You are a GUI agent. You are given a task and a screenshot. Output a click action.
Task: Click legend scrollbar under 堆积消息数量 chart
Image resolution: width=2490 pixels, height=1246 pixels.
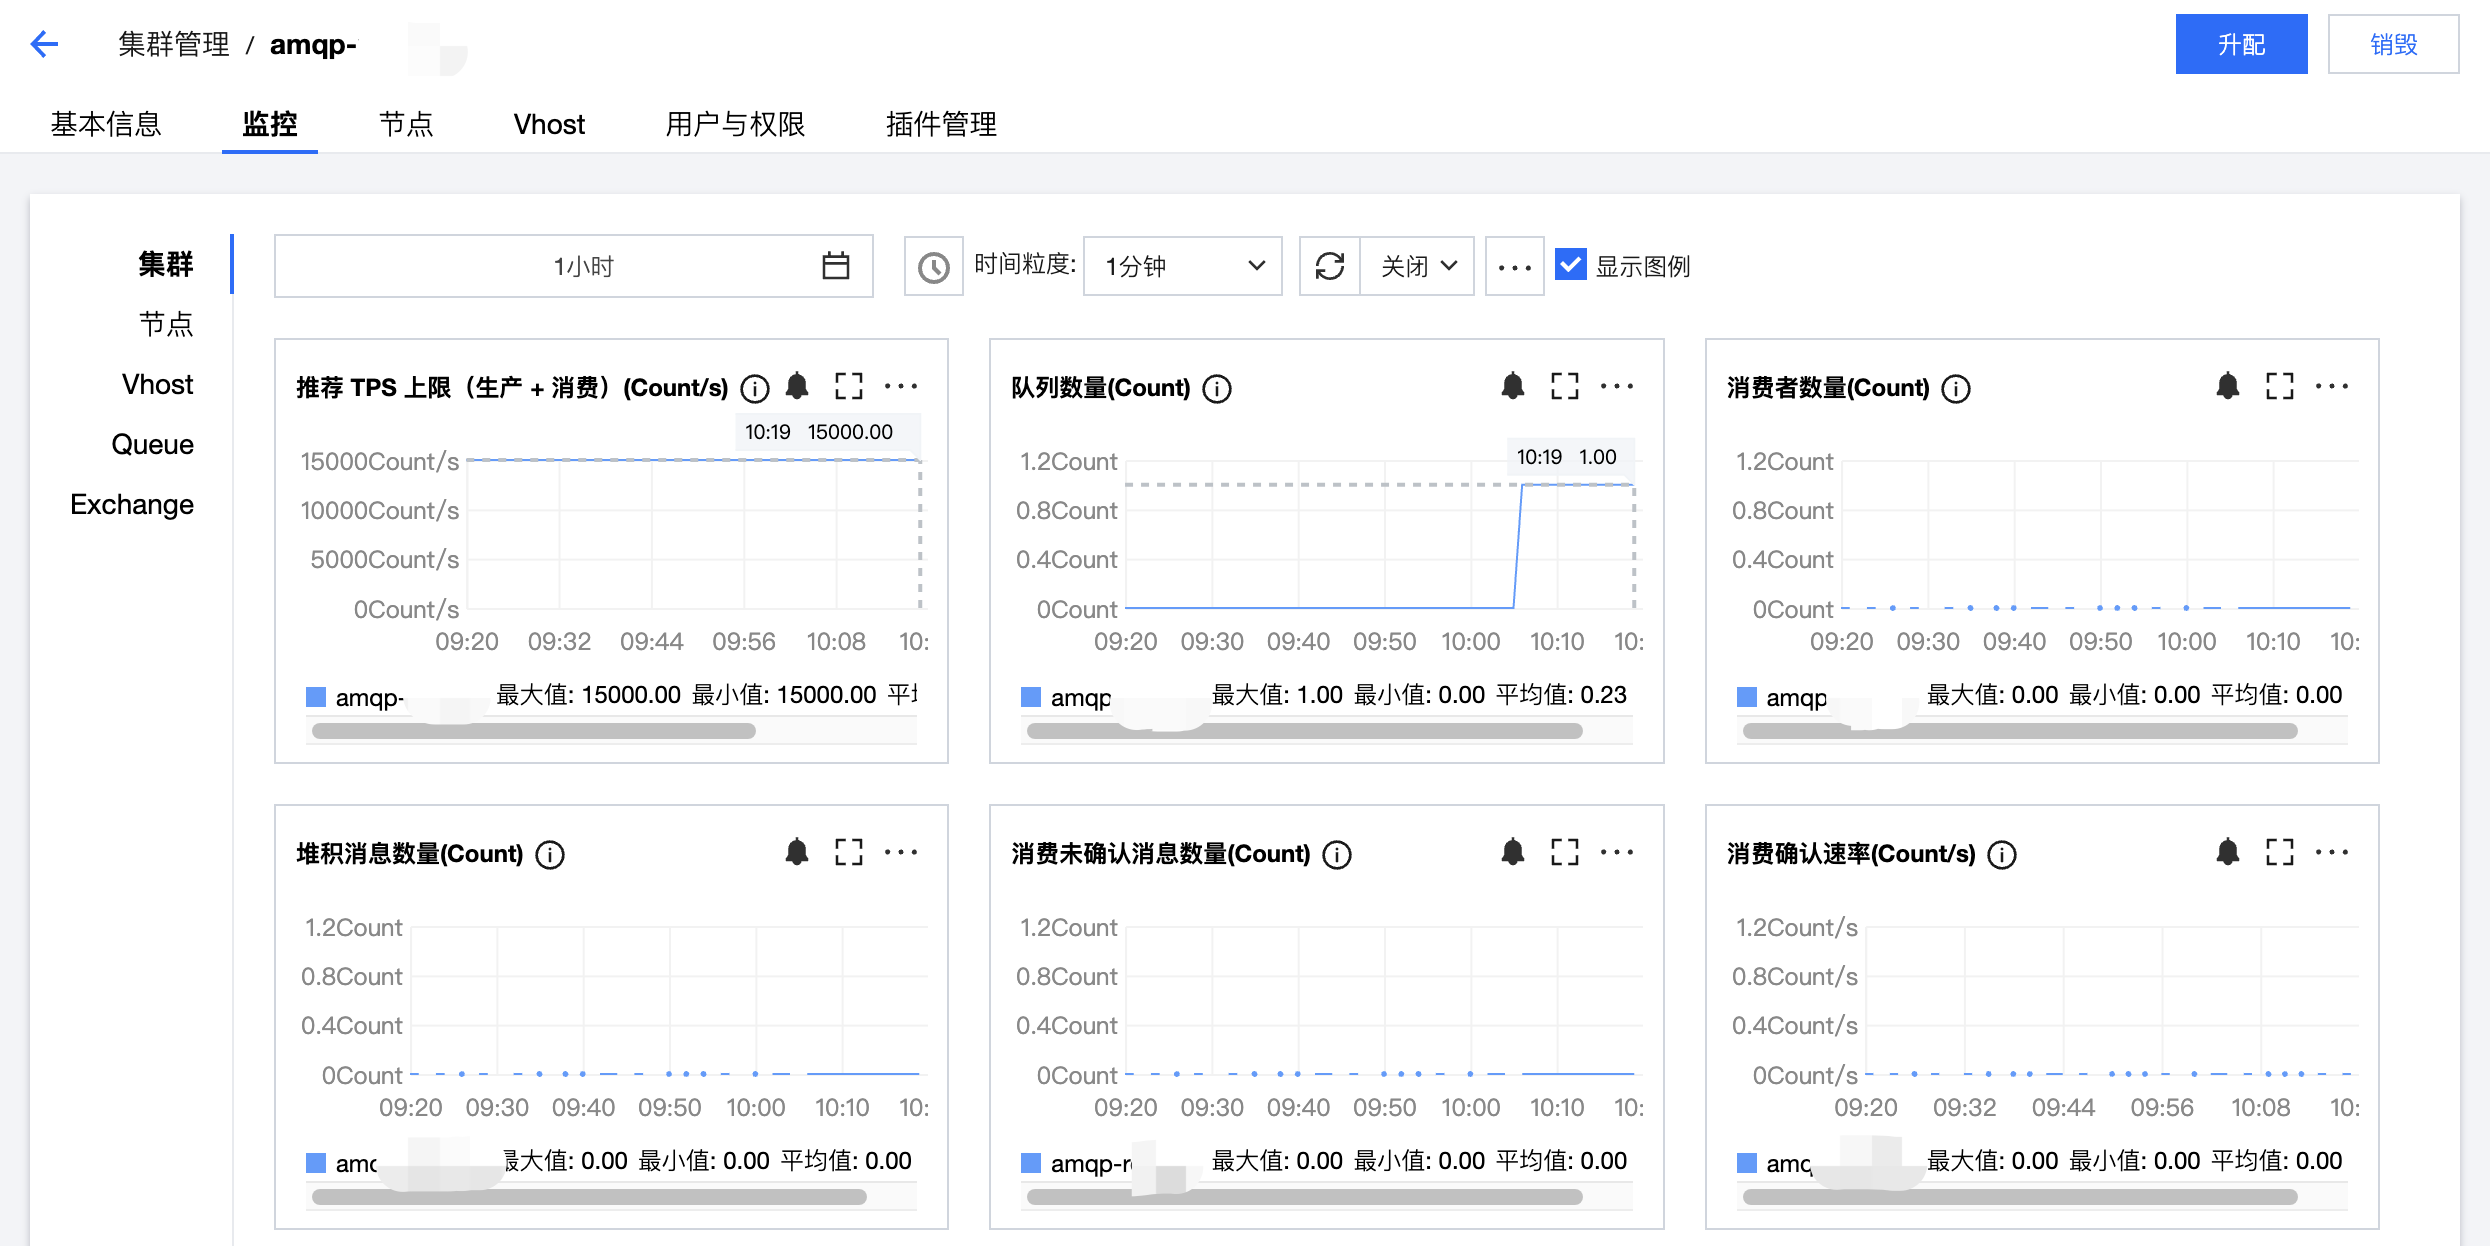589,1197
